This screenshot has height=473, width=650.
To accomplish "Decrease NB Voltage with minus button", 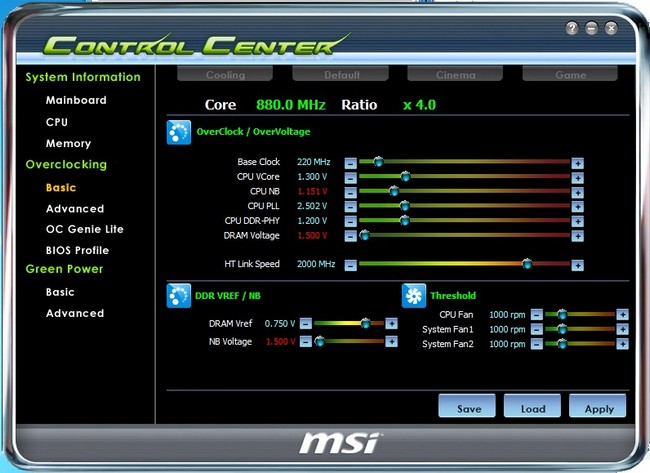I will 306,341.
